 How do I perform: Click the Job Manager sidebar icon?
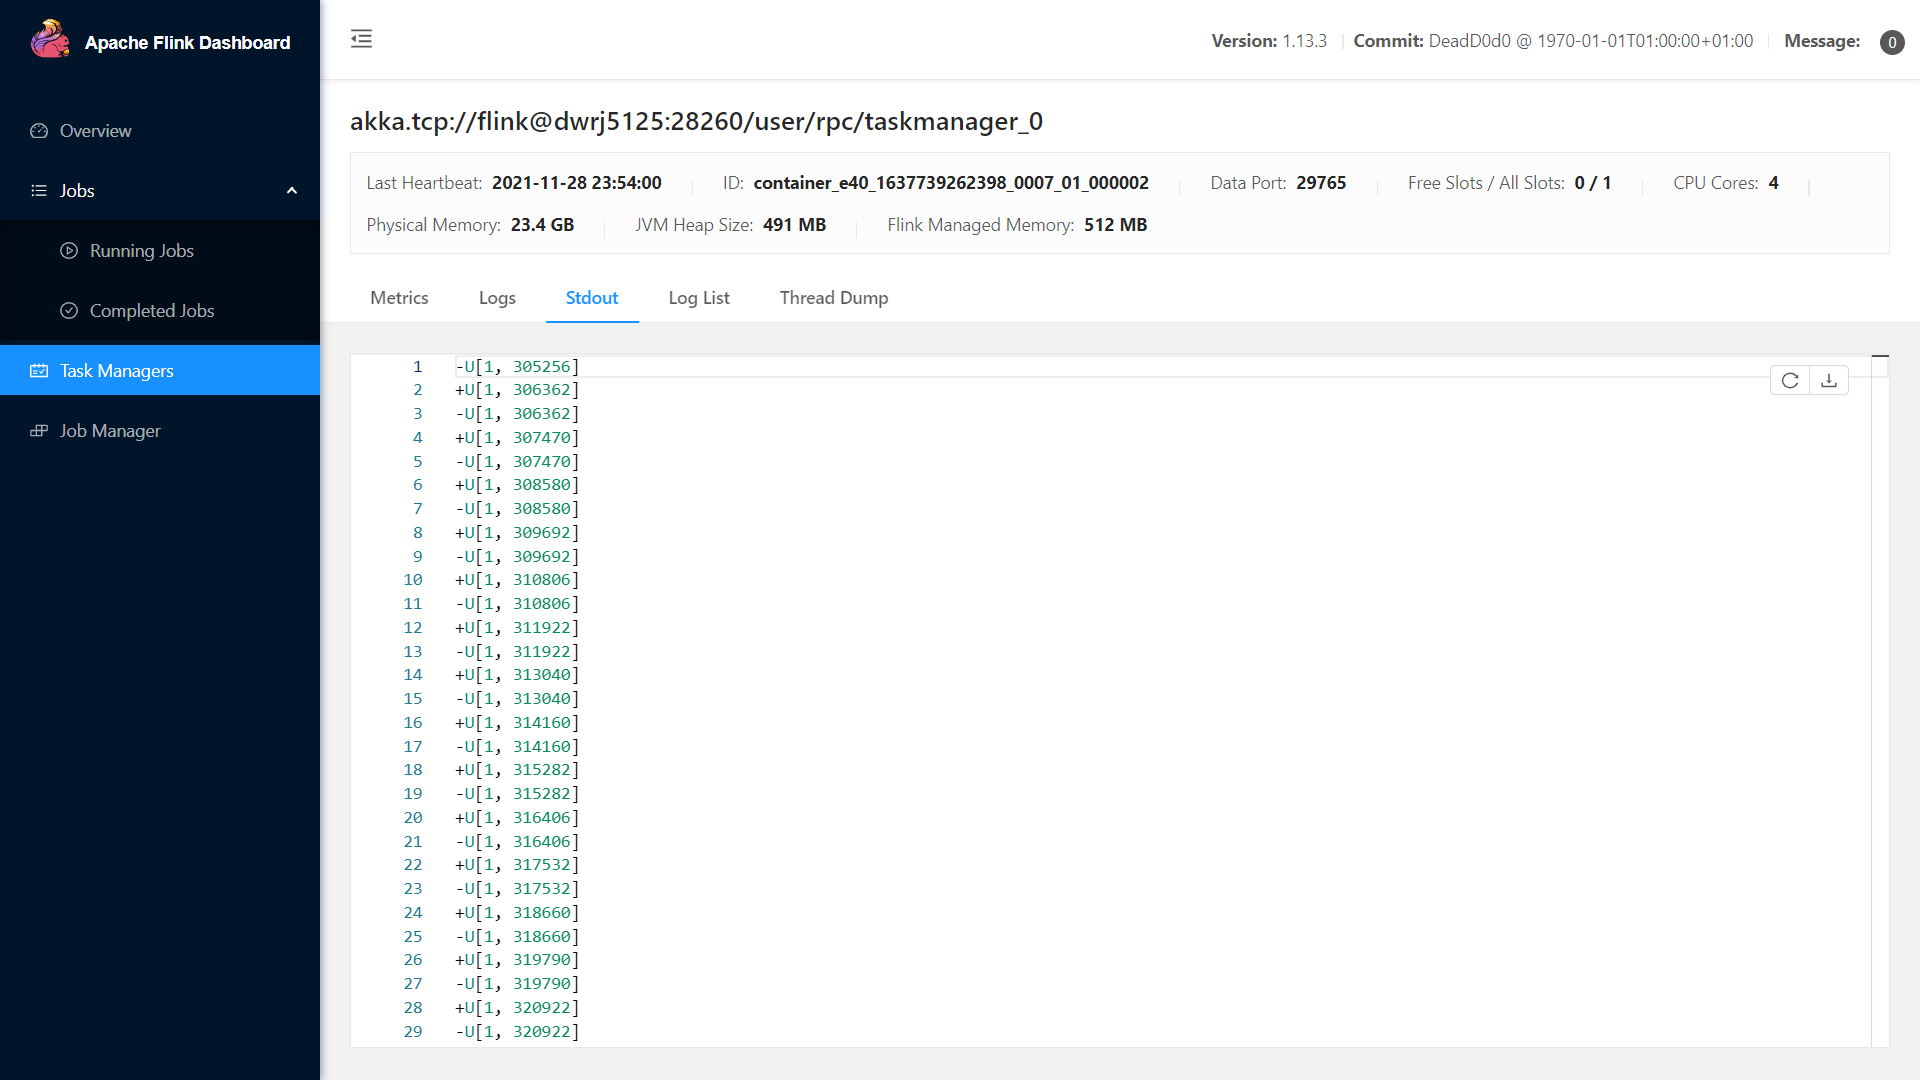coord(39,431)
